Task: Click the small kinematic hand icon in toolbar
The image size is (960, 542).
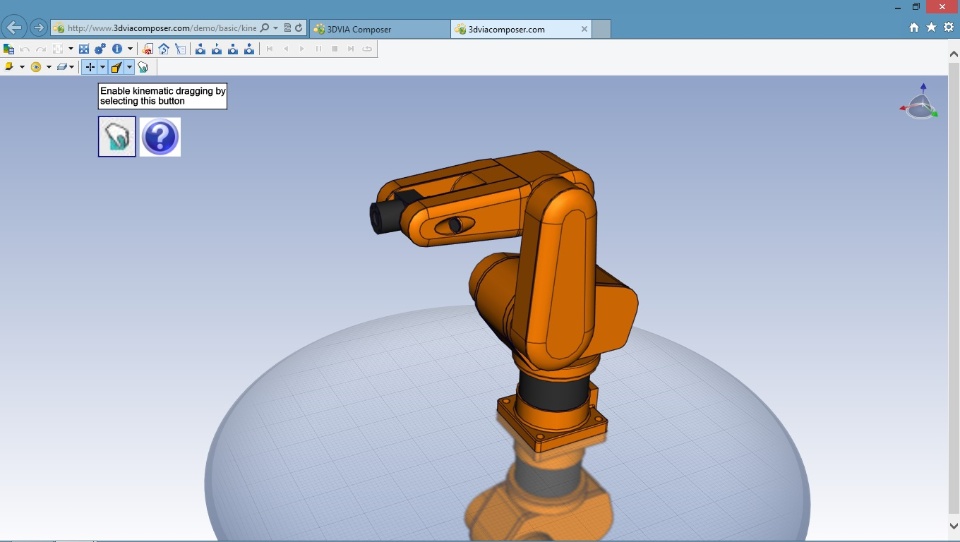Action: 143,67
